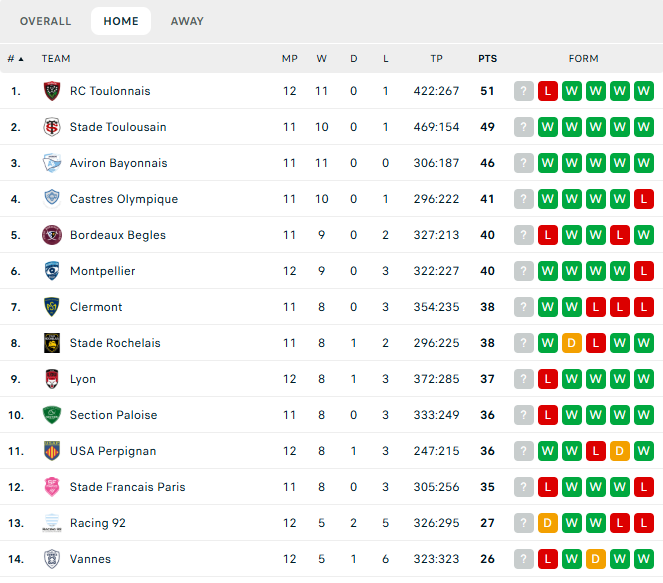Image resolution: width=663 pixels, height=583 pixels.
Task: Click the Stade Francais Paris pink logo
Action: pyautogui.click(x=52, y=487)
